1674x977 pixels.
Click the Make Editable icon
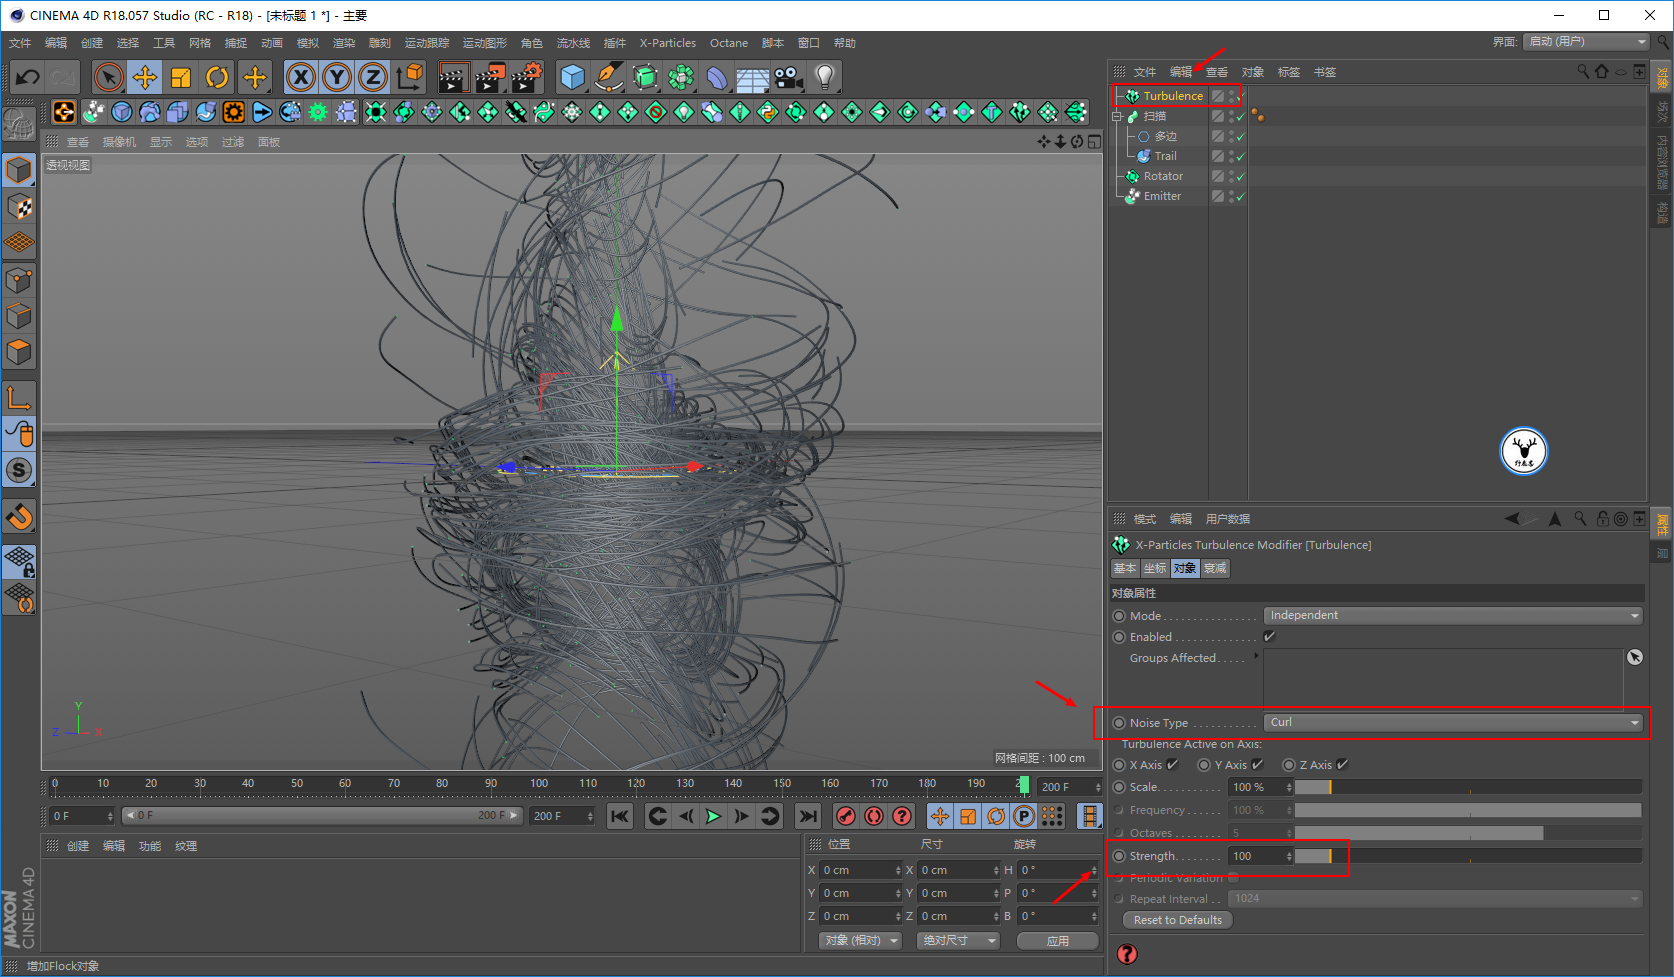[x=19, y=123]
